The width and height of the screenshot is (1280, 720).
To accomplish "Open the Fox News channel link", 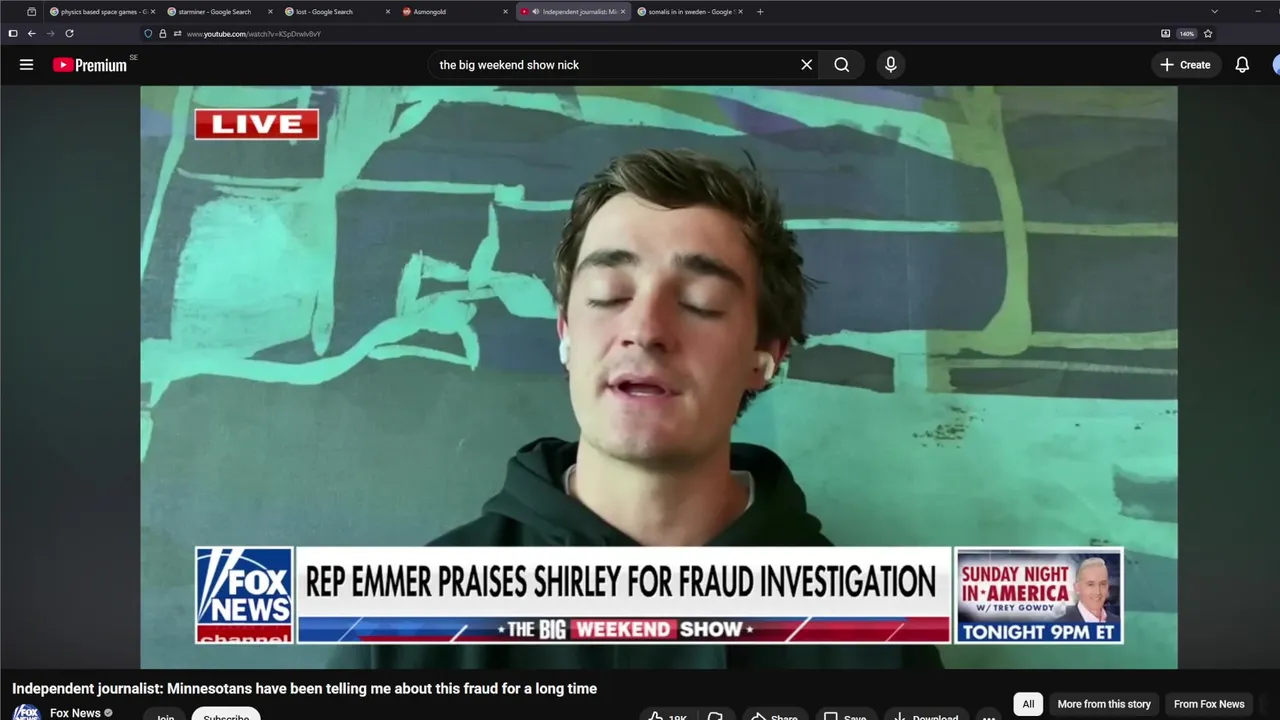I will (x=75, y=713).
